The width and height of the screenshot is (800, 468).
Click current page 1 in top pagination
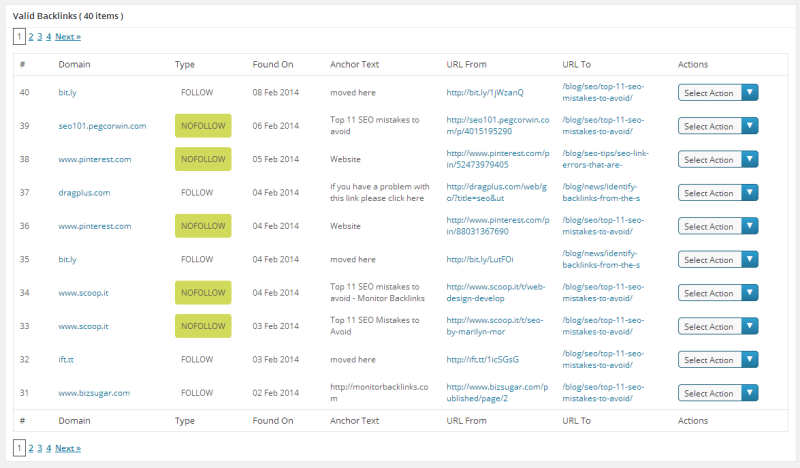(19, 37)
